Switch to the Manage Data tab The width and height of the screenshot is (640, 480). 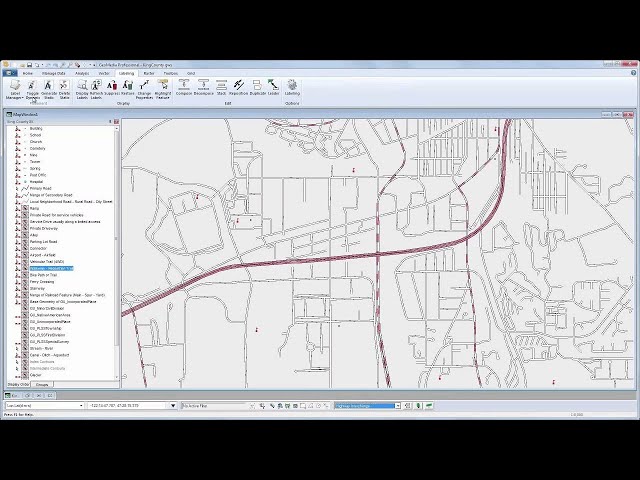coord(54,73)
